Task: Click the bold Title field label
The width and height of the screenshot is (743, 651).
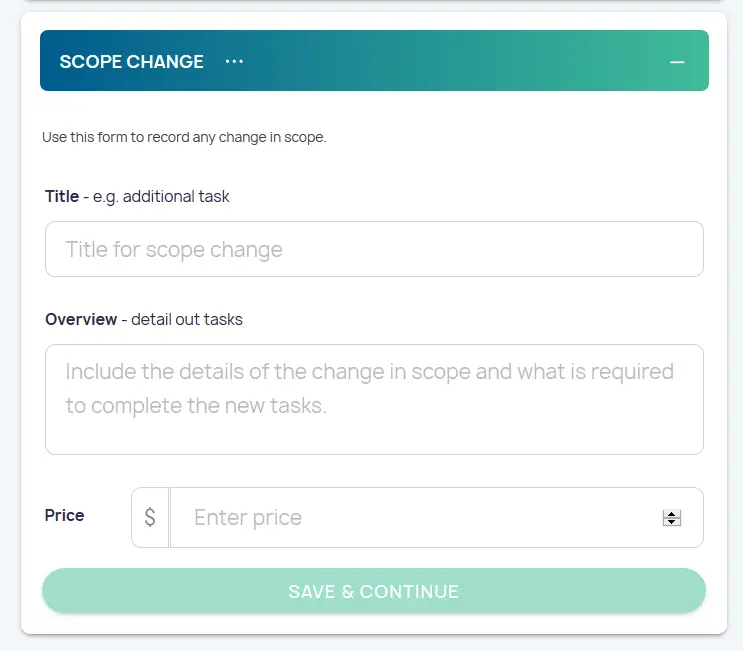Action: [62, 196]
